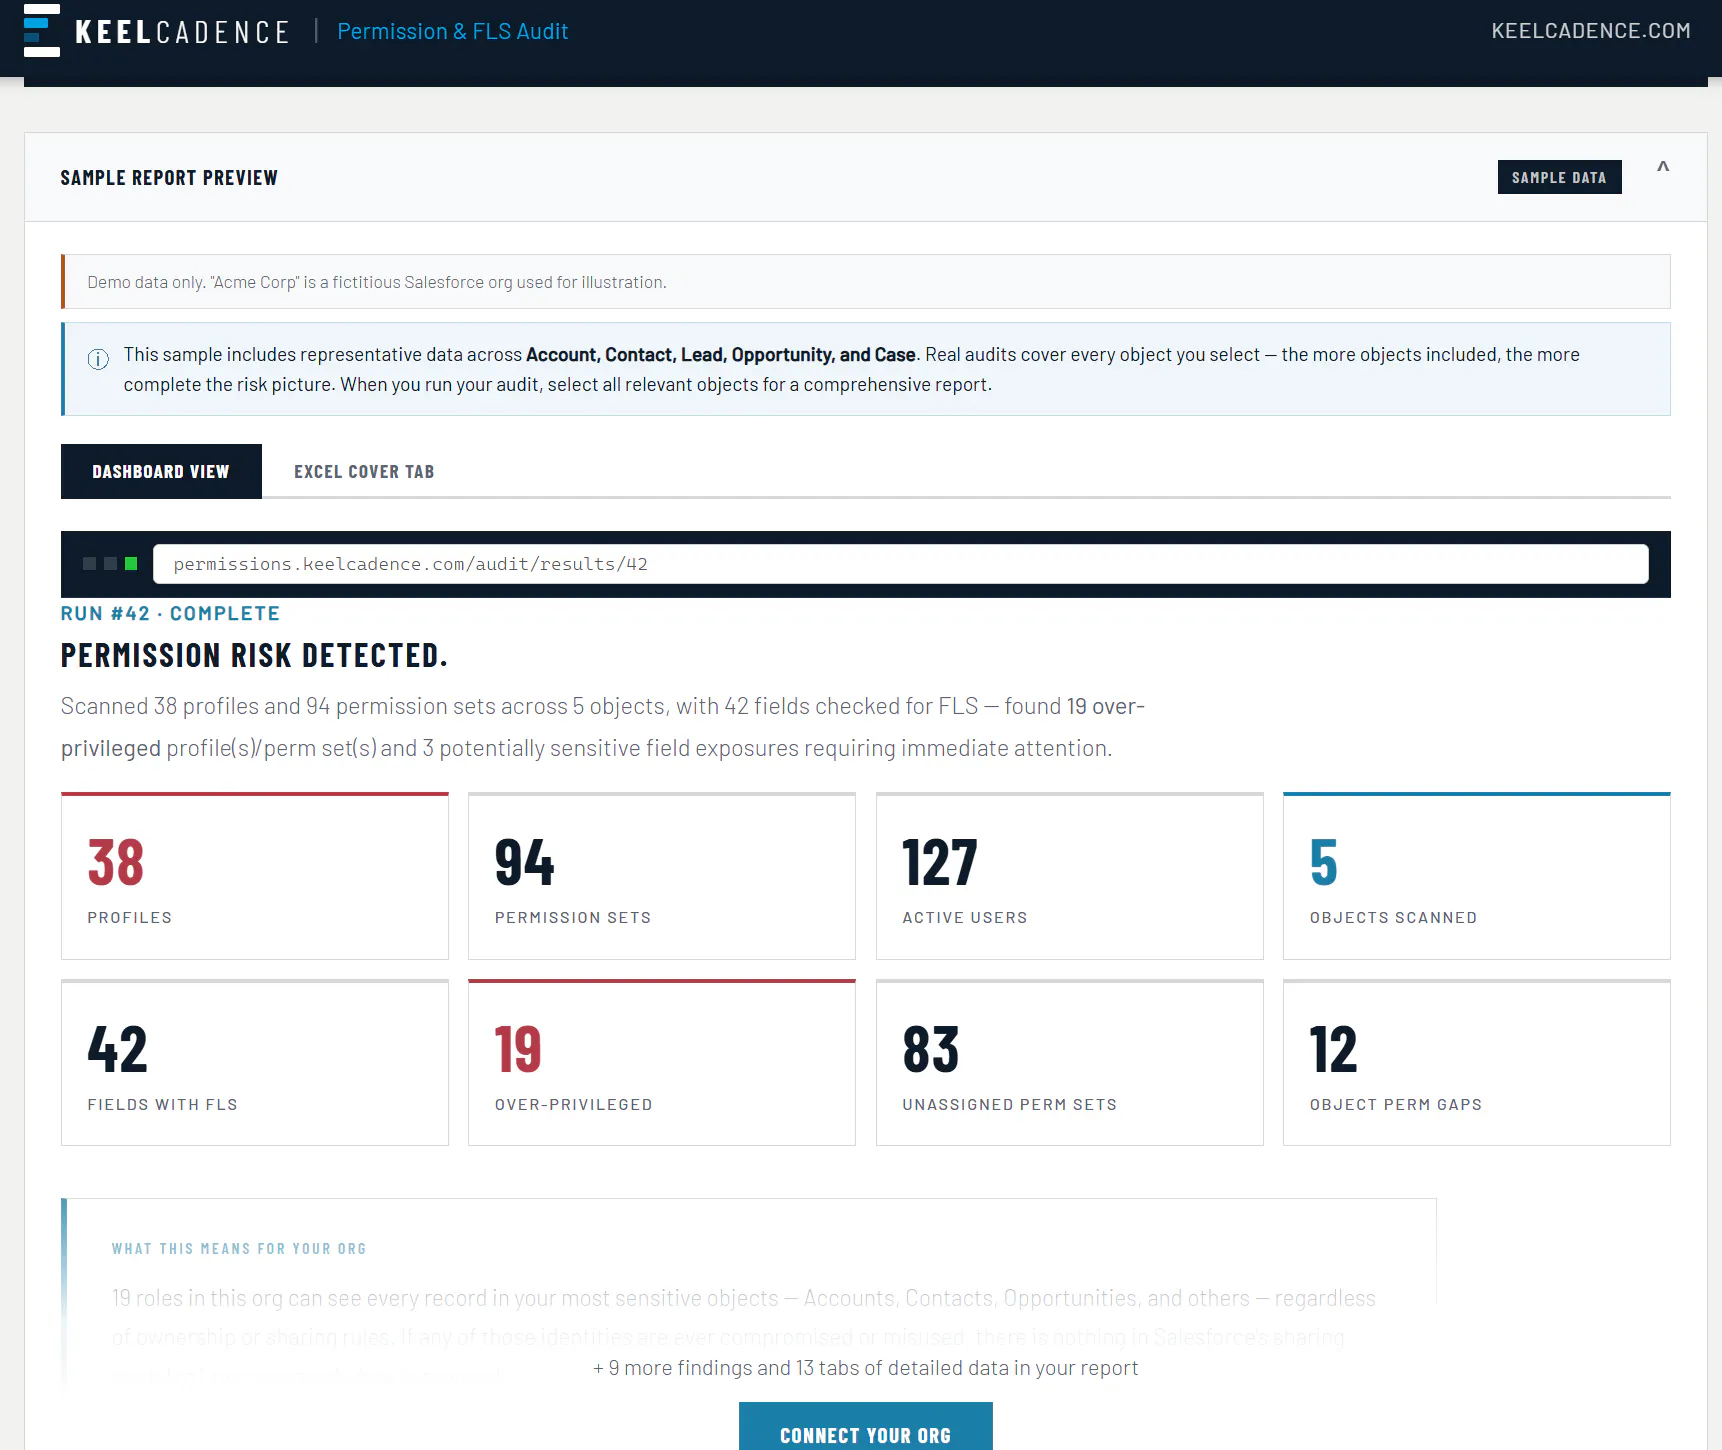
Task: Click the 'Demo data only' notice text
Action: [377, 282]
